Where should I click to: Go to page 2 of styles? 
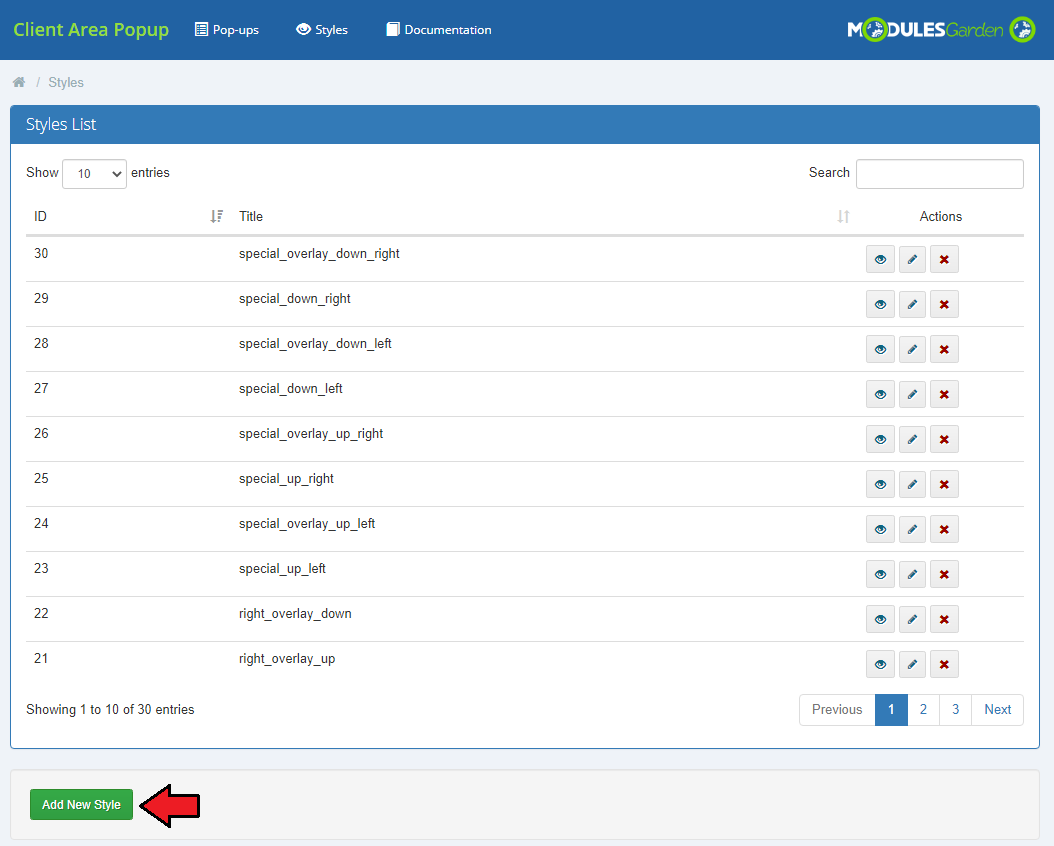924,710
